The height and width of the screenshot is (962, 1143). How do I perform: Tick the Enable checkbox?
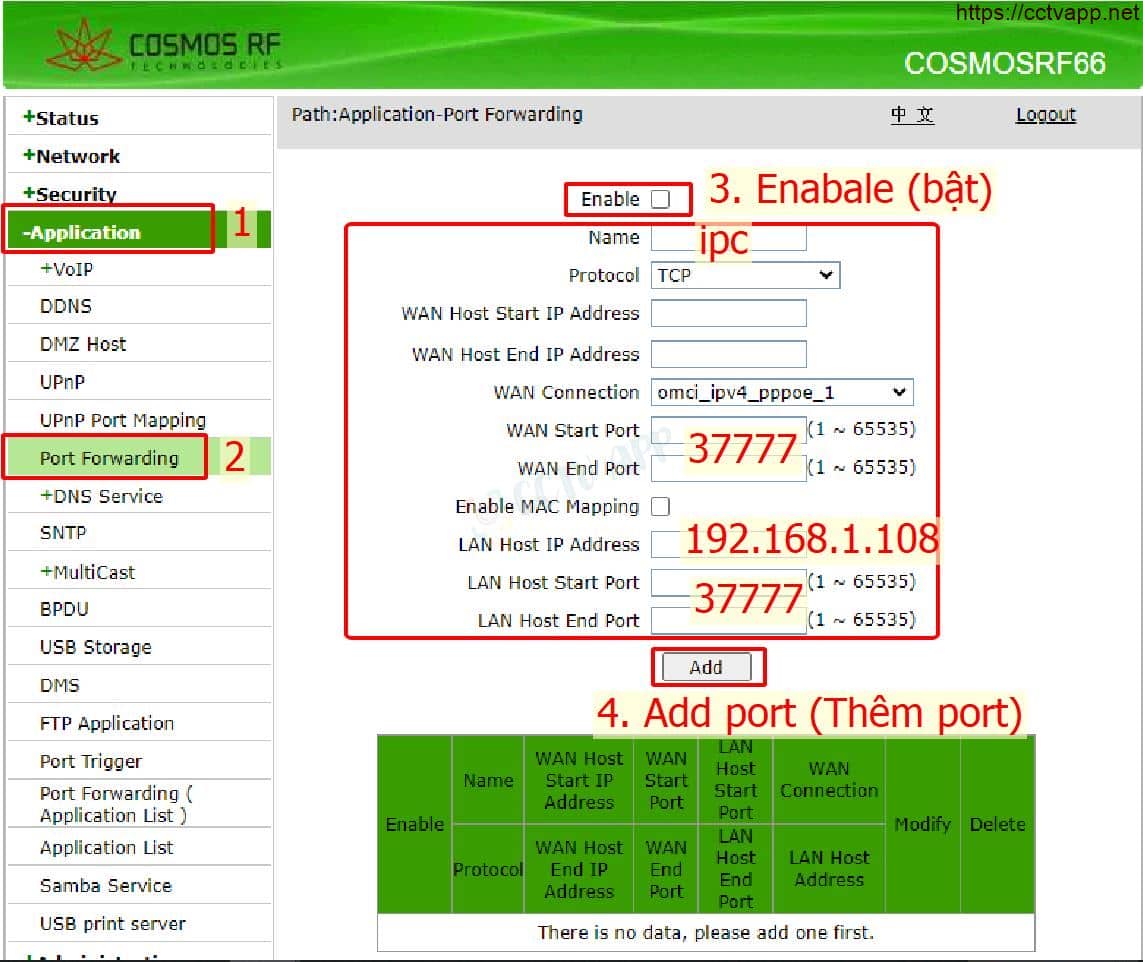click(x=660, y=199)
